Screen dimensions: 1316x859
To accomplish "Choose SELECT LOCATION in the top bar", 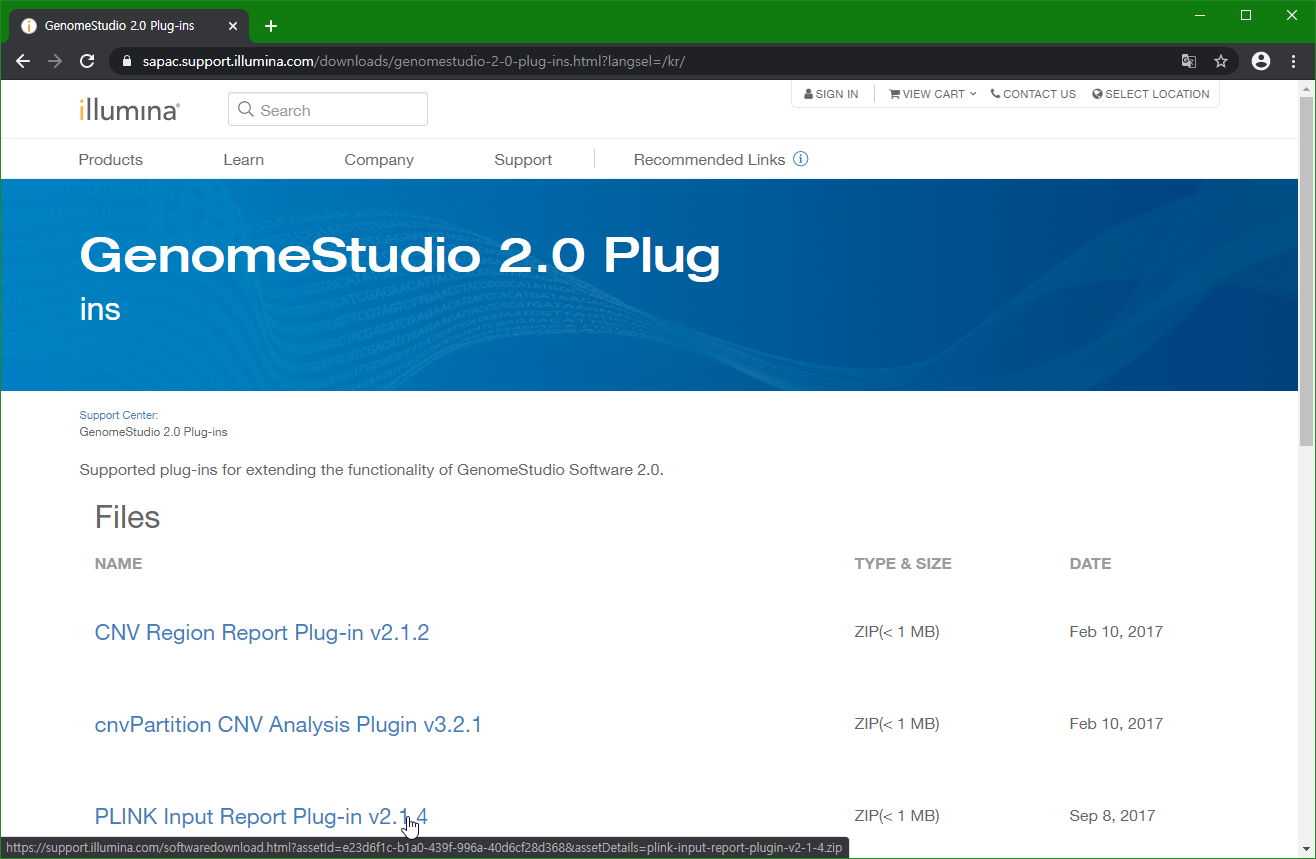I will [1151, 94].
